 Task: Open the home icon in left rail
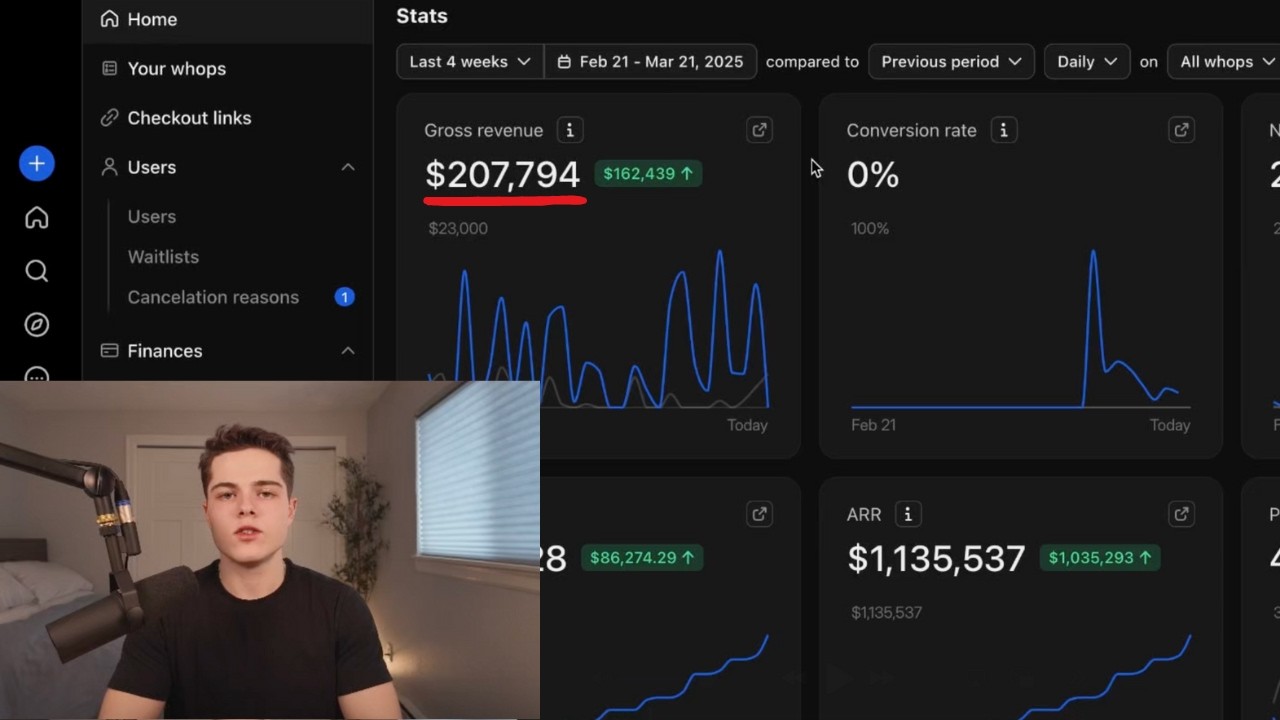coord(37,218)
